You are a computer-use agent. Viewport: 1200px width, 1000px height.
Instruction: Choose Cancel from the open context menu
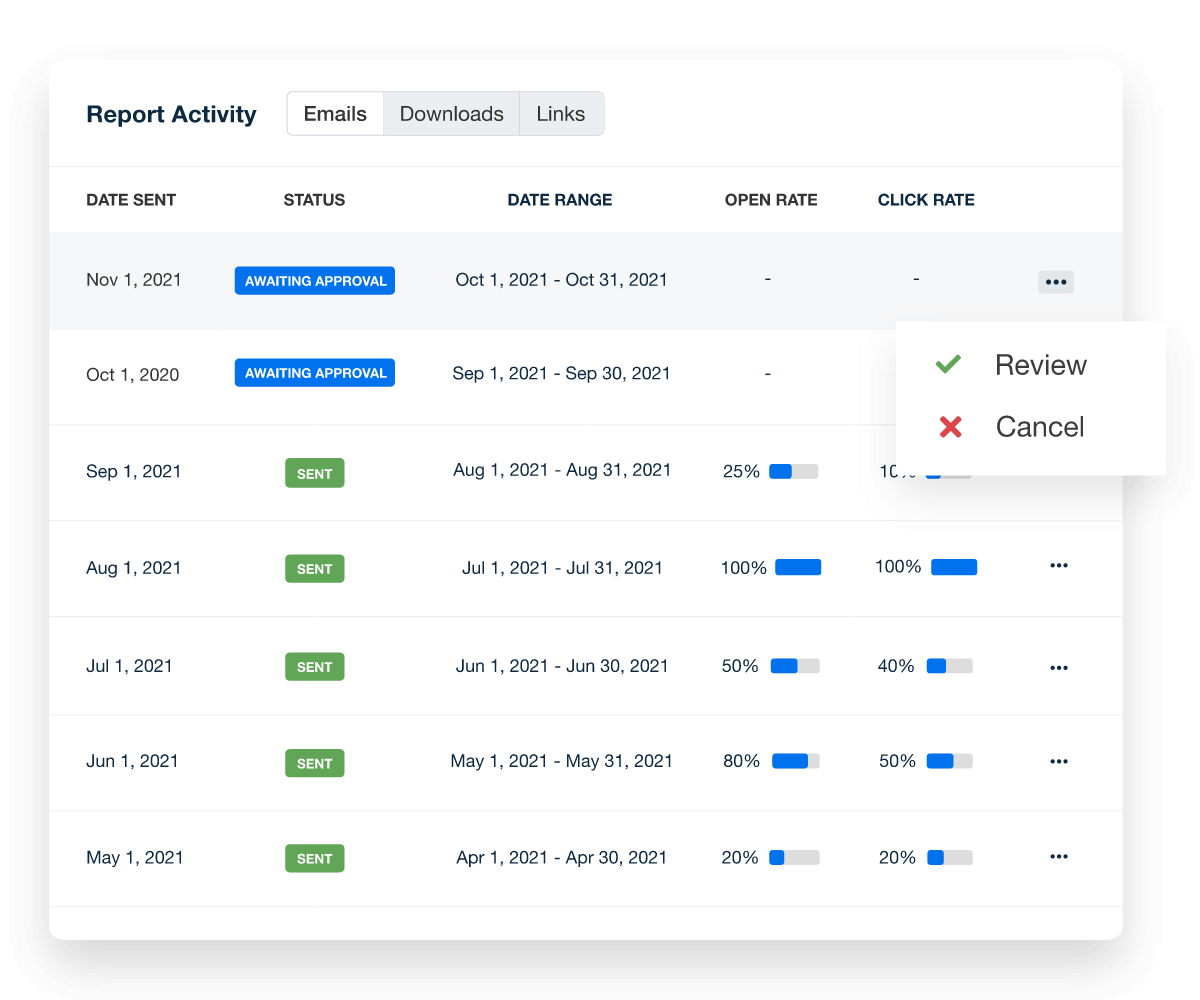(x=1039, y=427)
